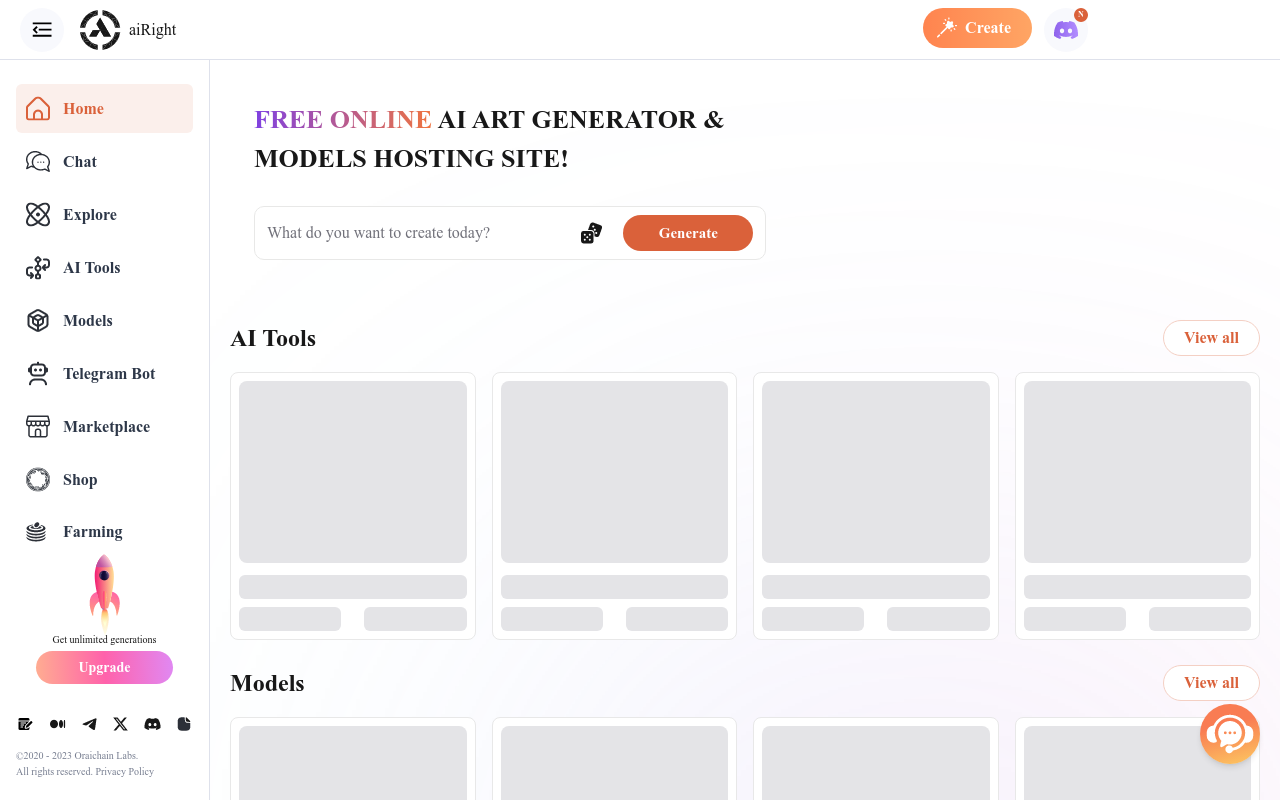
Task: Click the Telegram Bot robot icon
Action: pos(38,374)
